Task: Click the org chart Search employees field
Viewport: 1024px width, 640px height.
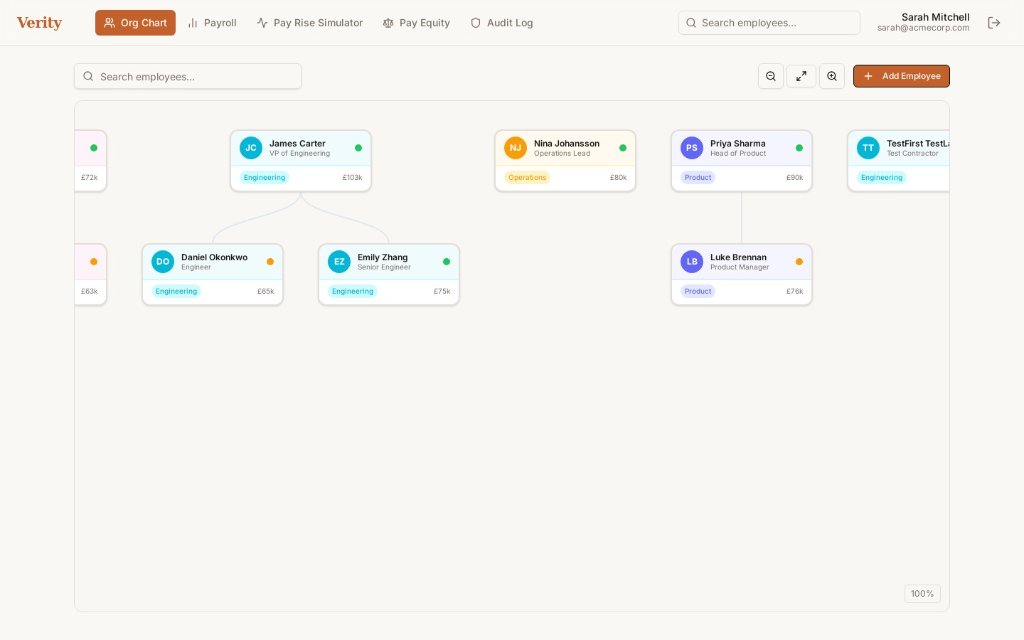Action: [187, 76]
